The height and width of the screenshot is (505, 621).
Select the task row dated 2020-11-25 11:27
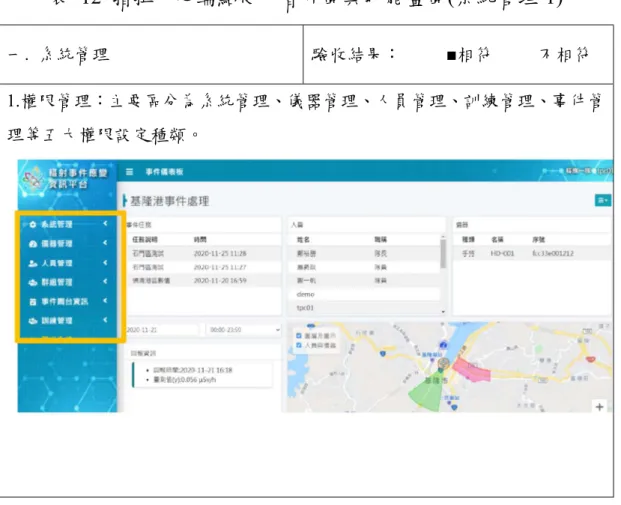pyautogui.click(x=204, y=267)
